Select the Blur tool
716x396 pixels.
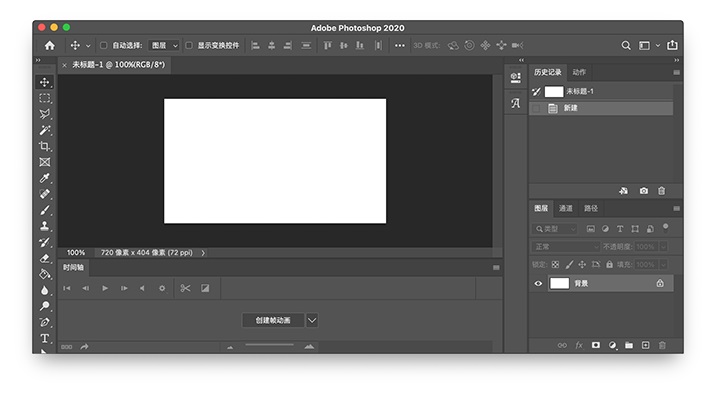pyautogui.click(x=44, y=290)
